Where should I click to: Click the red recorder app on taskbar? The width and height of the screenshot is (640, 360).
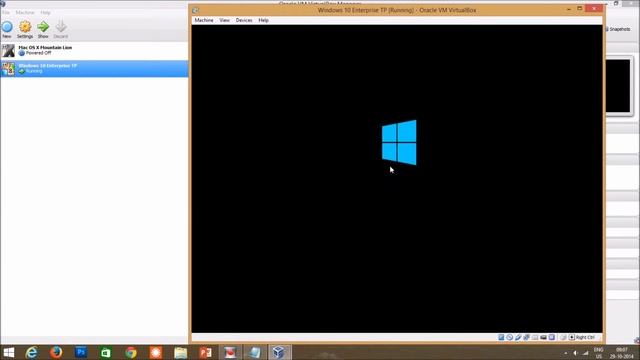coord(230,352)
